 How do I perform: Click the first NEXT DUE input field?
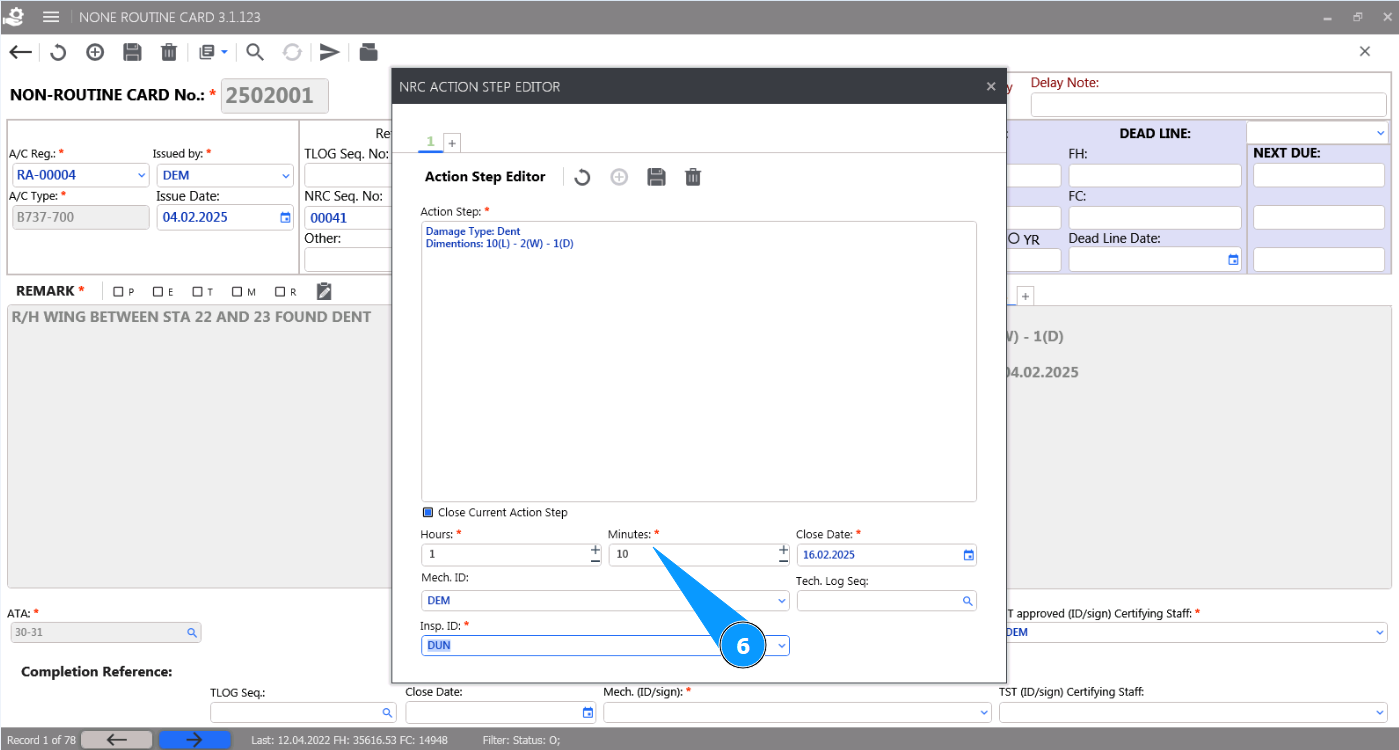click(x=1319, y=176)
